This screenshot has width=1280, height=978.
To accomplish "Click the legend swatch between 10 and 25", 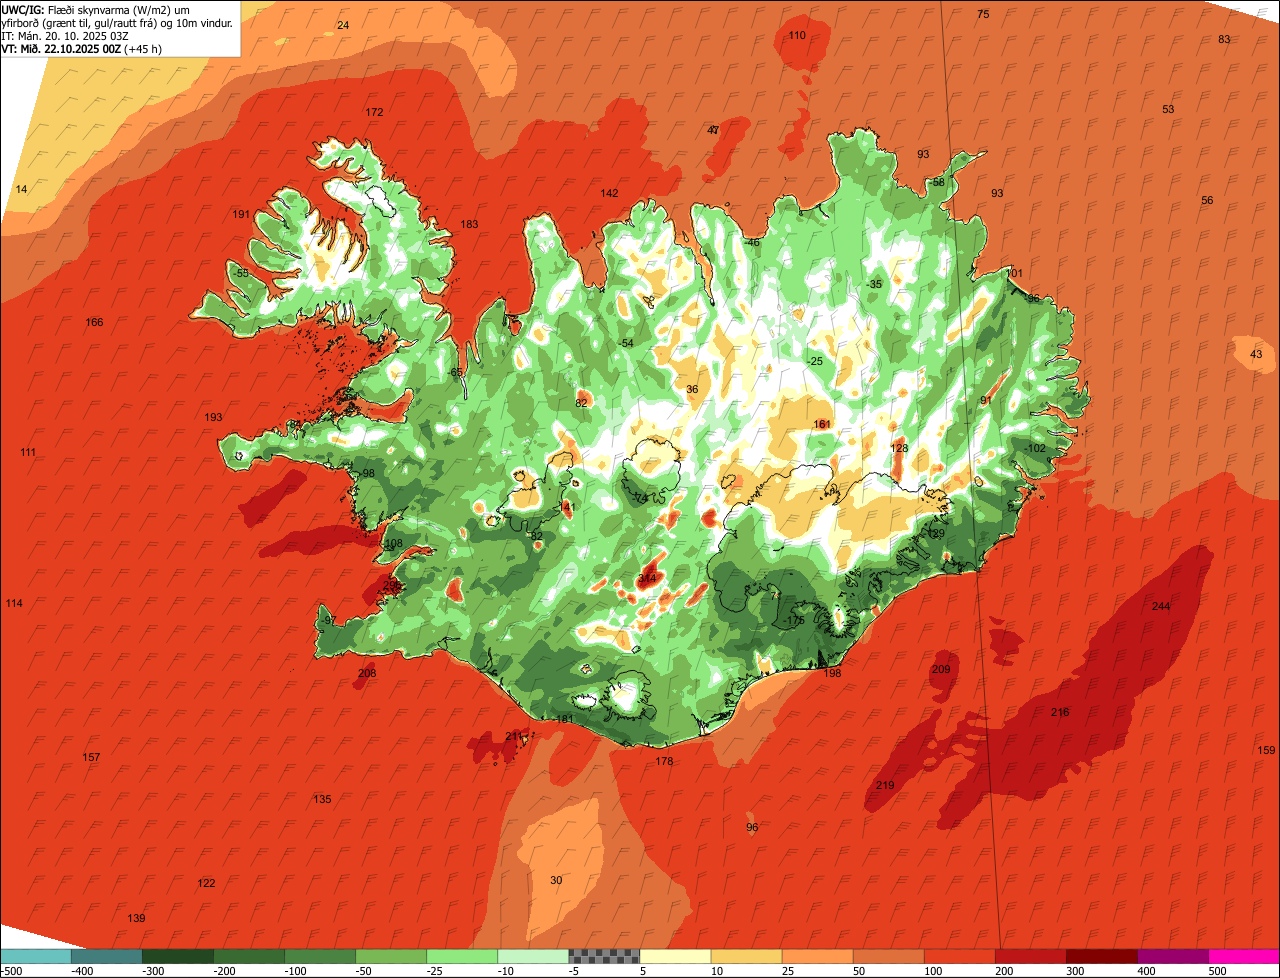I will click(x=745, y=956).
